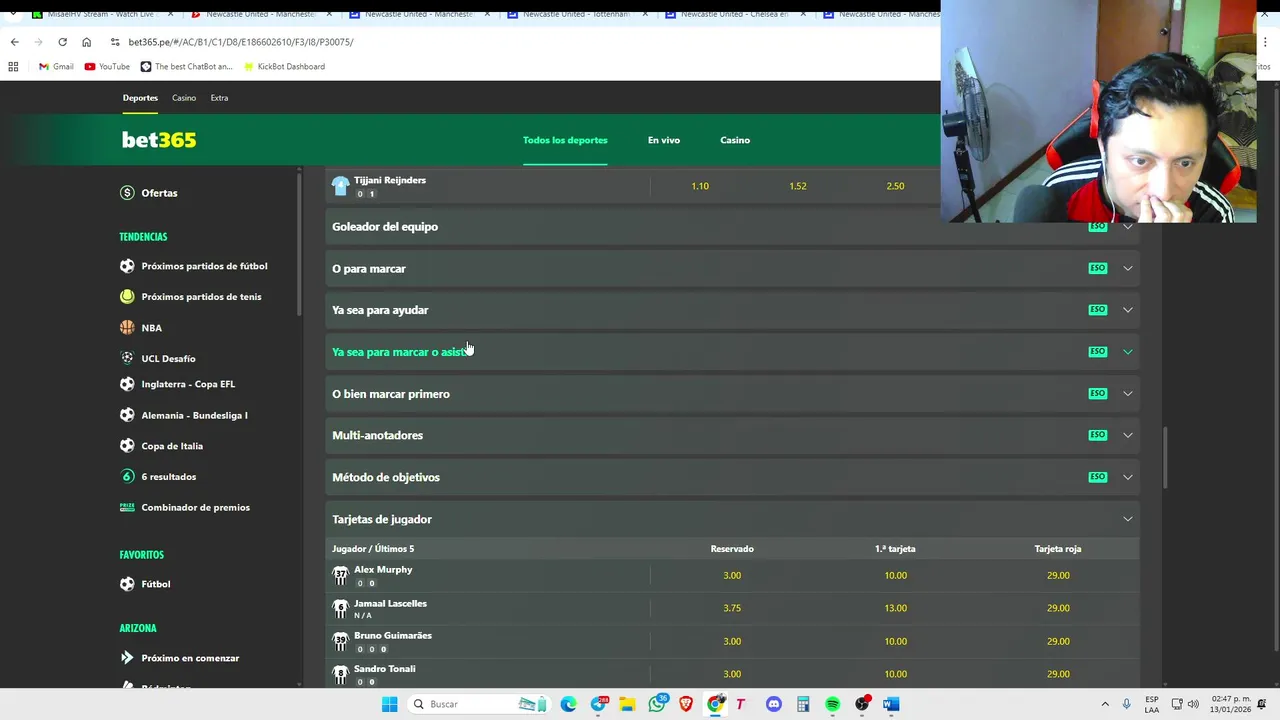Click the arrow icon beside Próximo en comenzar
Image resolution: width=1280 pixels, height=720 pixels.
127,658
